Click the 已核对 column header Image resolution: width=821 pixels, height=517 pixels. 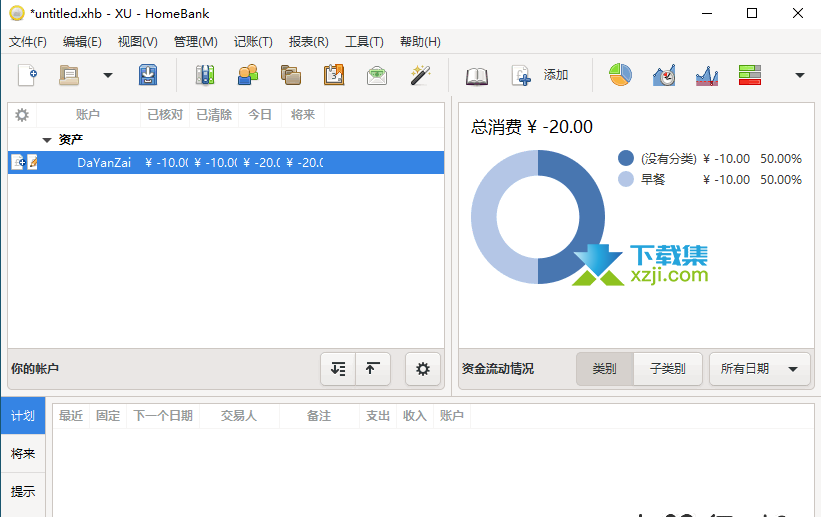coord(165,115)
